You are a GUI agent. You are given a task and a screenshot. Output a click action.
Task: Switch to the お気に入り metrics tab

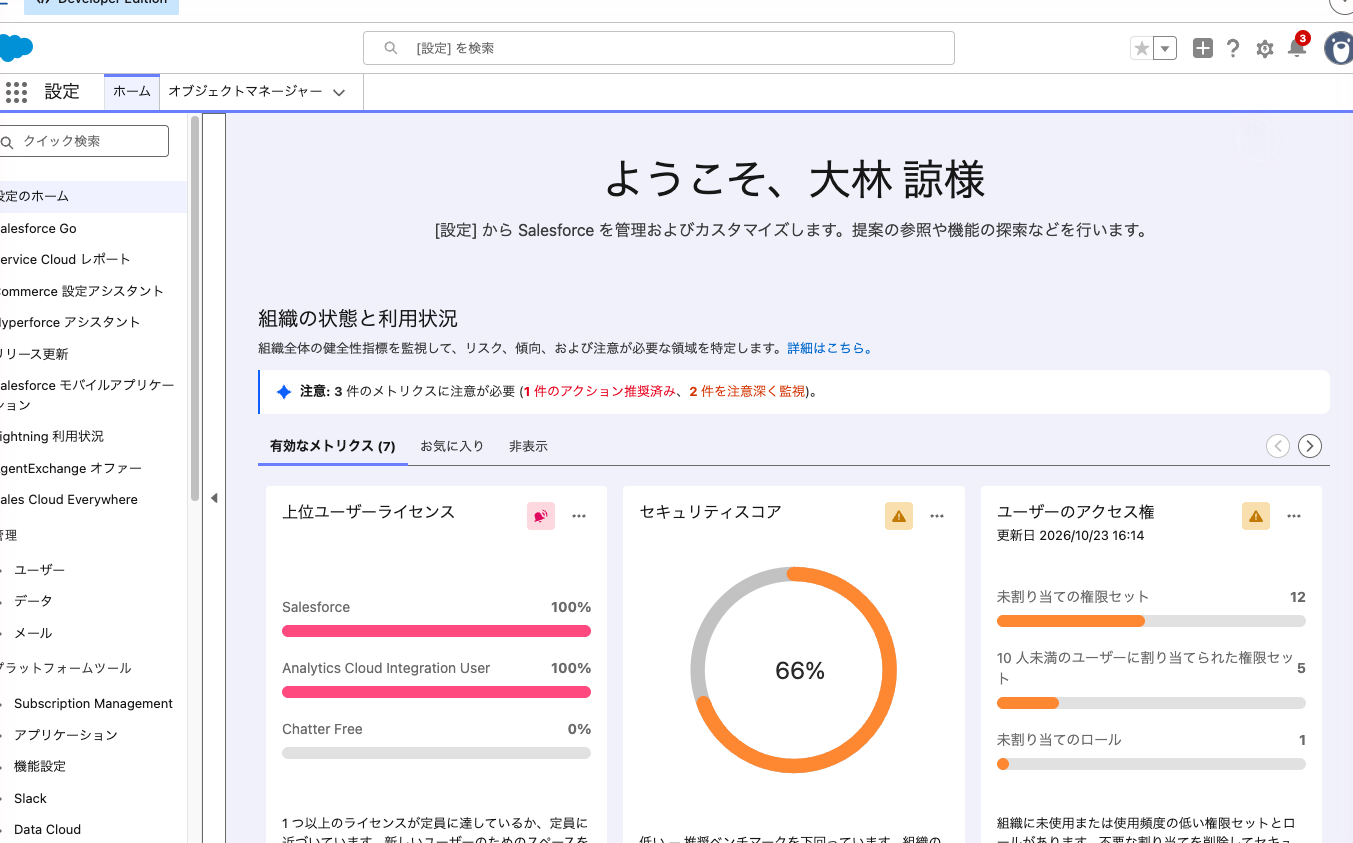(452, 446)
